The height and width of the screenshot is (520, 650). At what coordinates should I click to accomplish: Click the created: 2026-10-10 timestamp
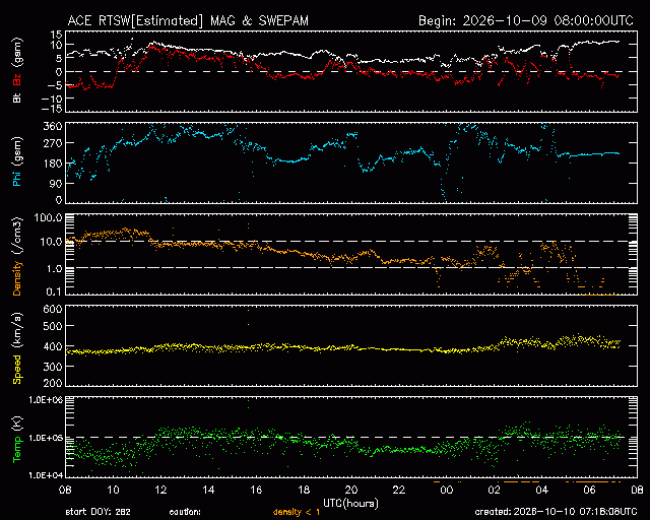(x=556, y=512)
